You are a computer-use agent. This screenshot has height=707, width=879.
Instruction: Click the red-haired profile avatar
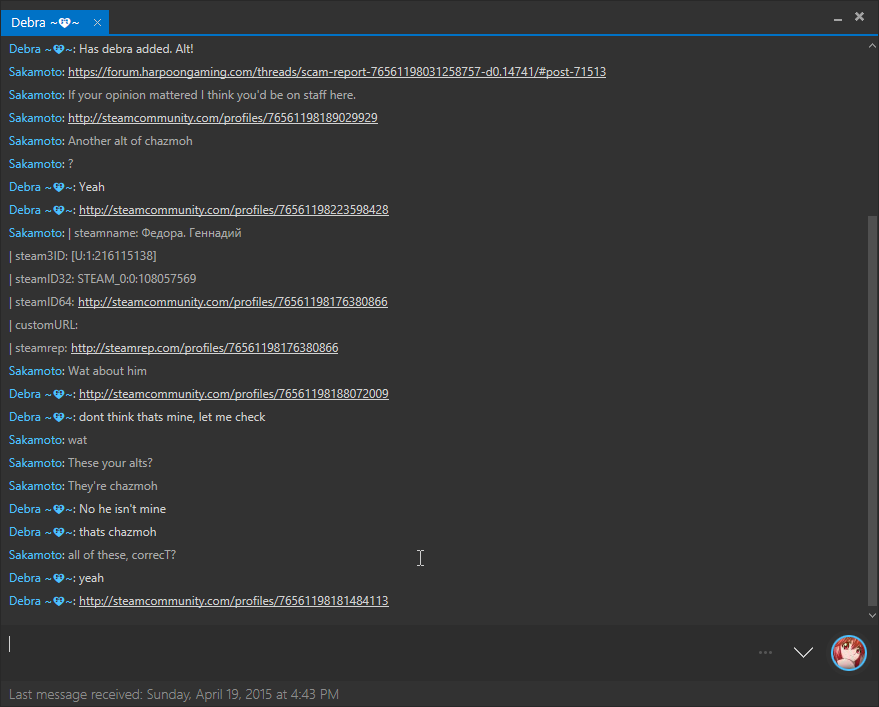click(849, 652)
